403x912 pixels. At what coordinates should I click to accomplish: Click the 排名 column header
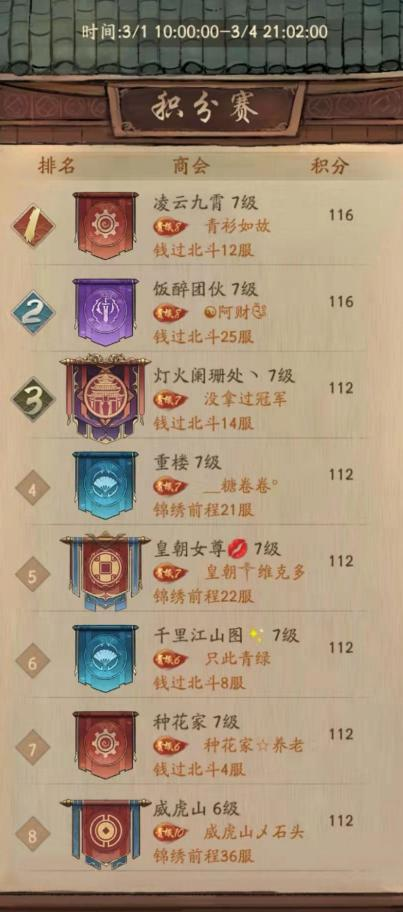[56, 166]
